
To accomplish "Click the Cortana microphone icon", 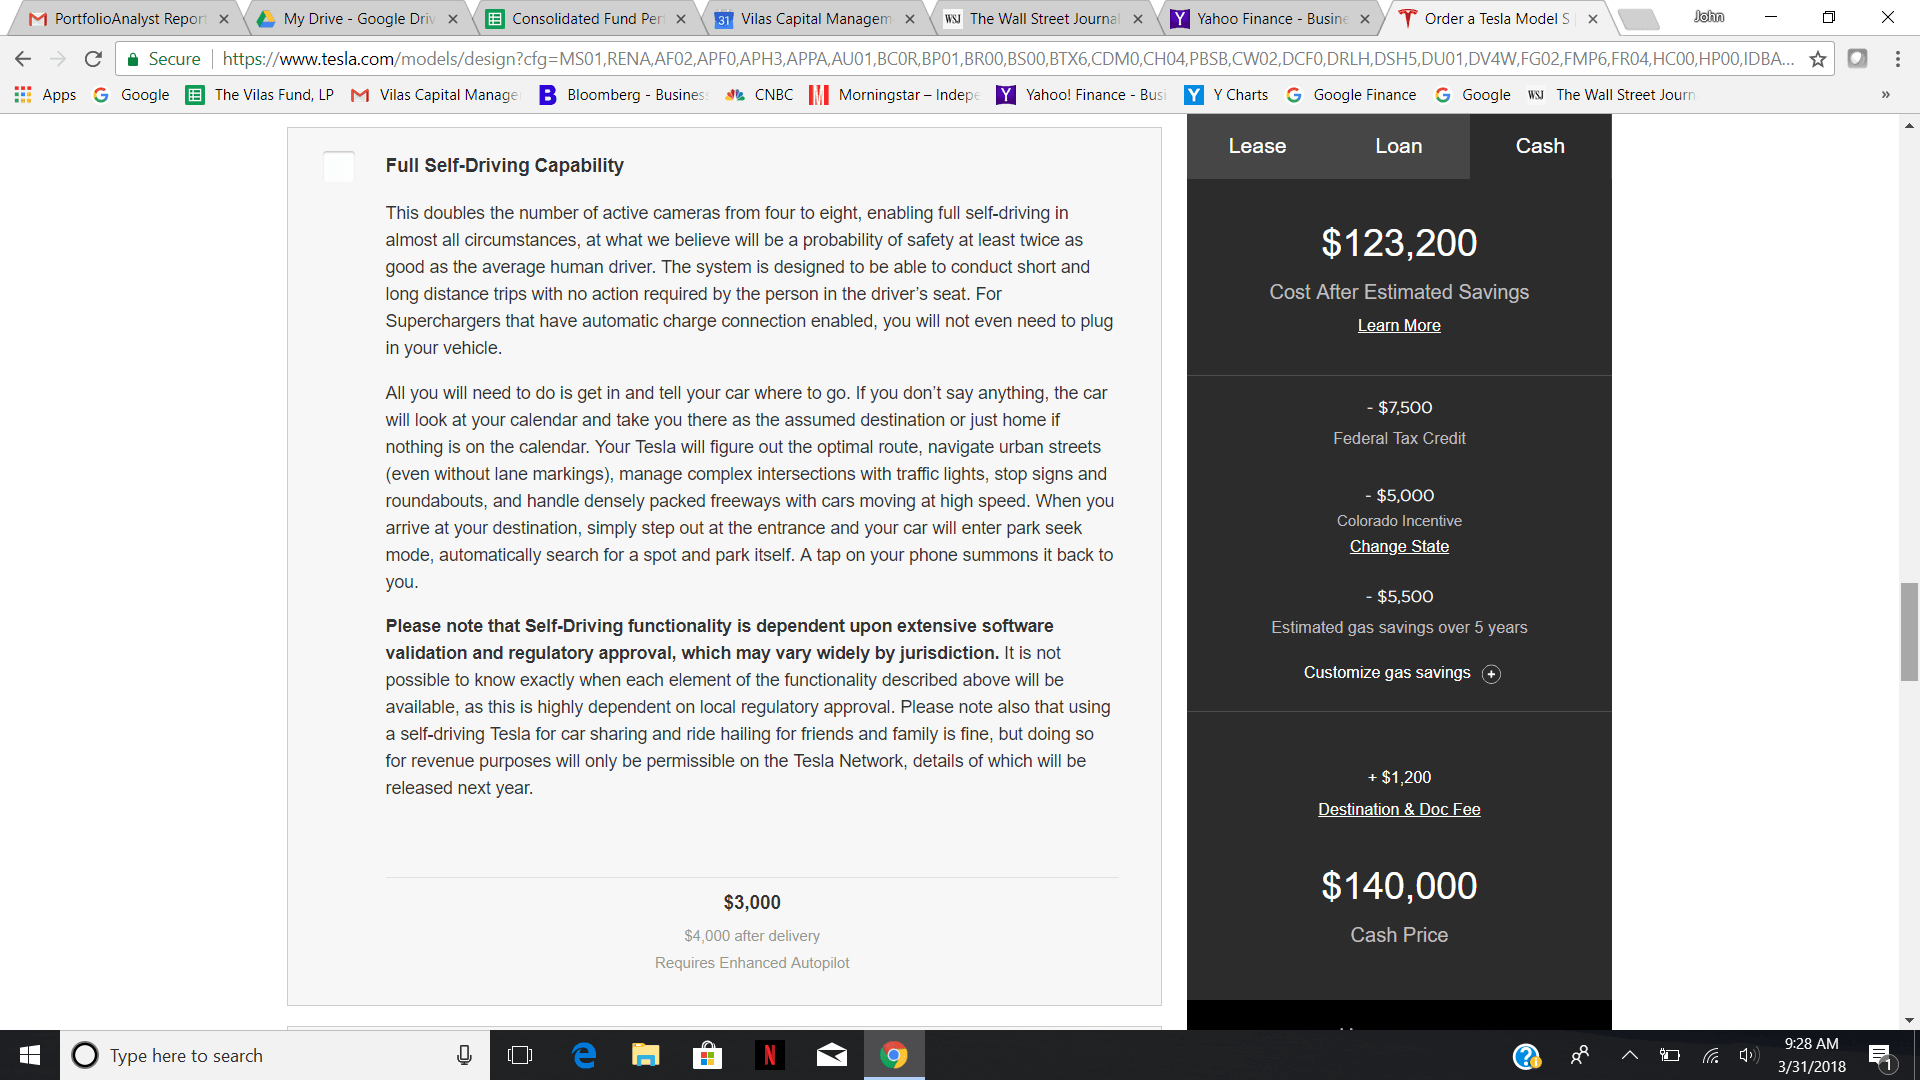I will [x=464, y=1055].
